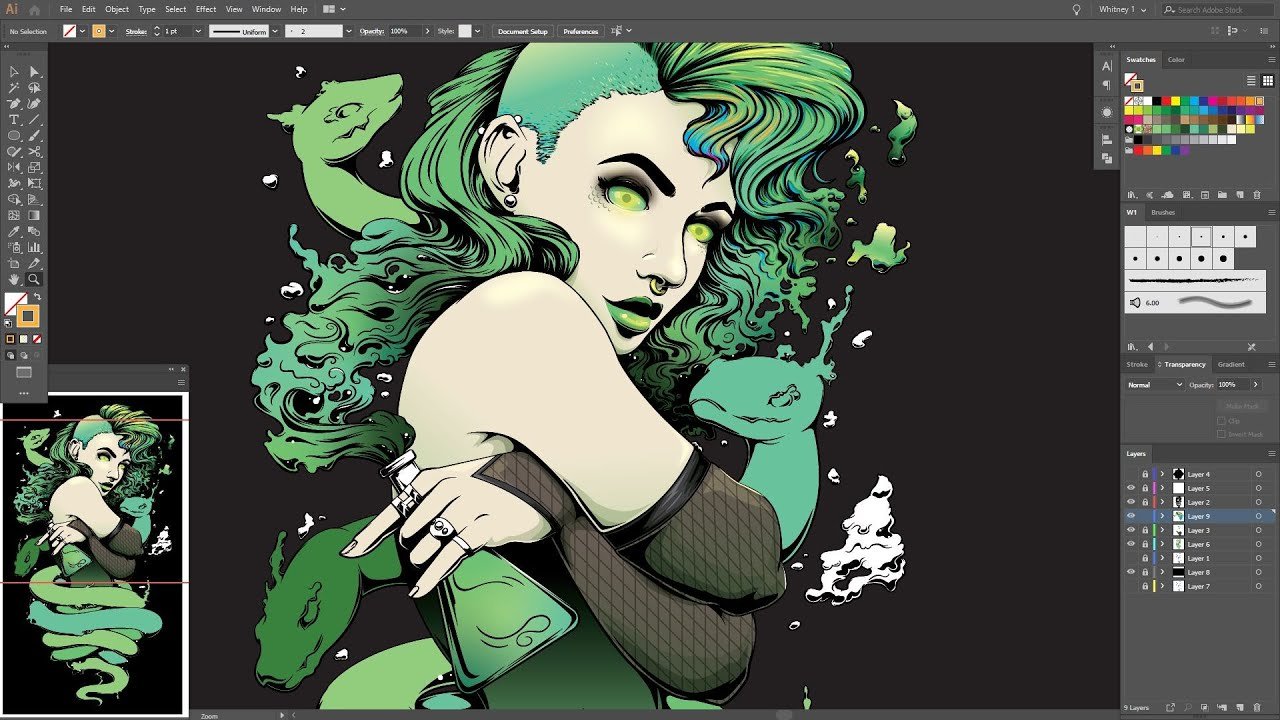Hide Layer 6 visibility eye
Image resolution: width=1280 pixels, height=720 pixels.
coord(1131,544)
